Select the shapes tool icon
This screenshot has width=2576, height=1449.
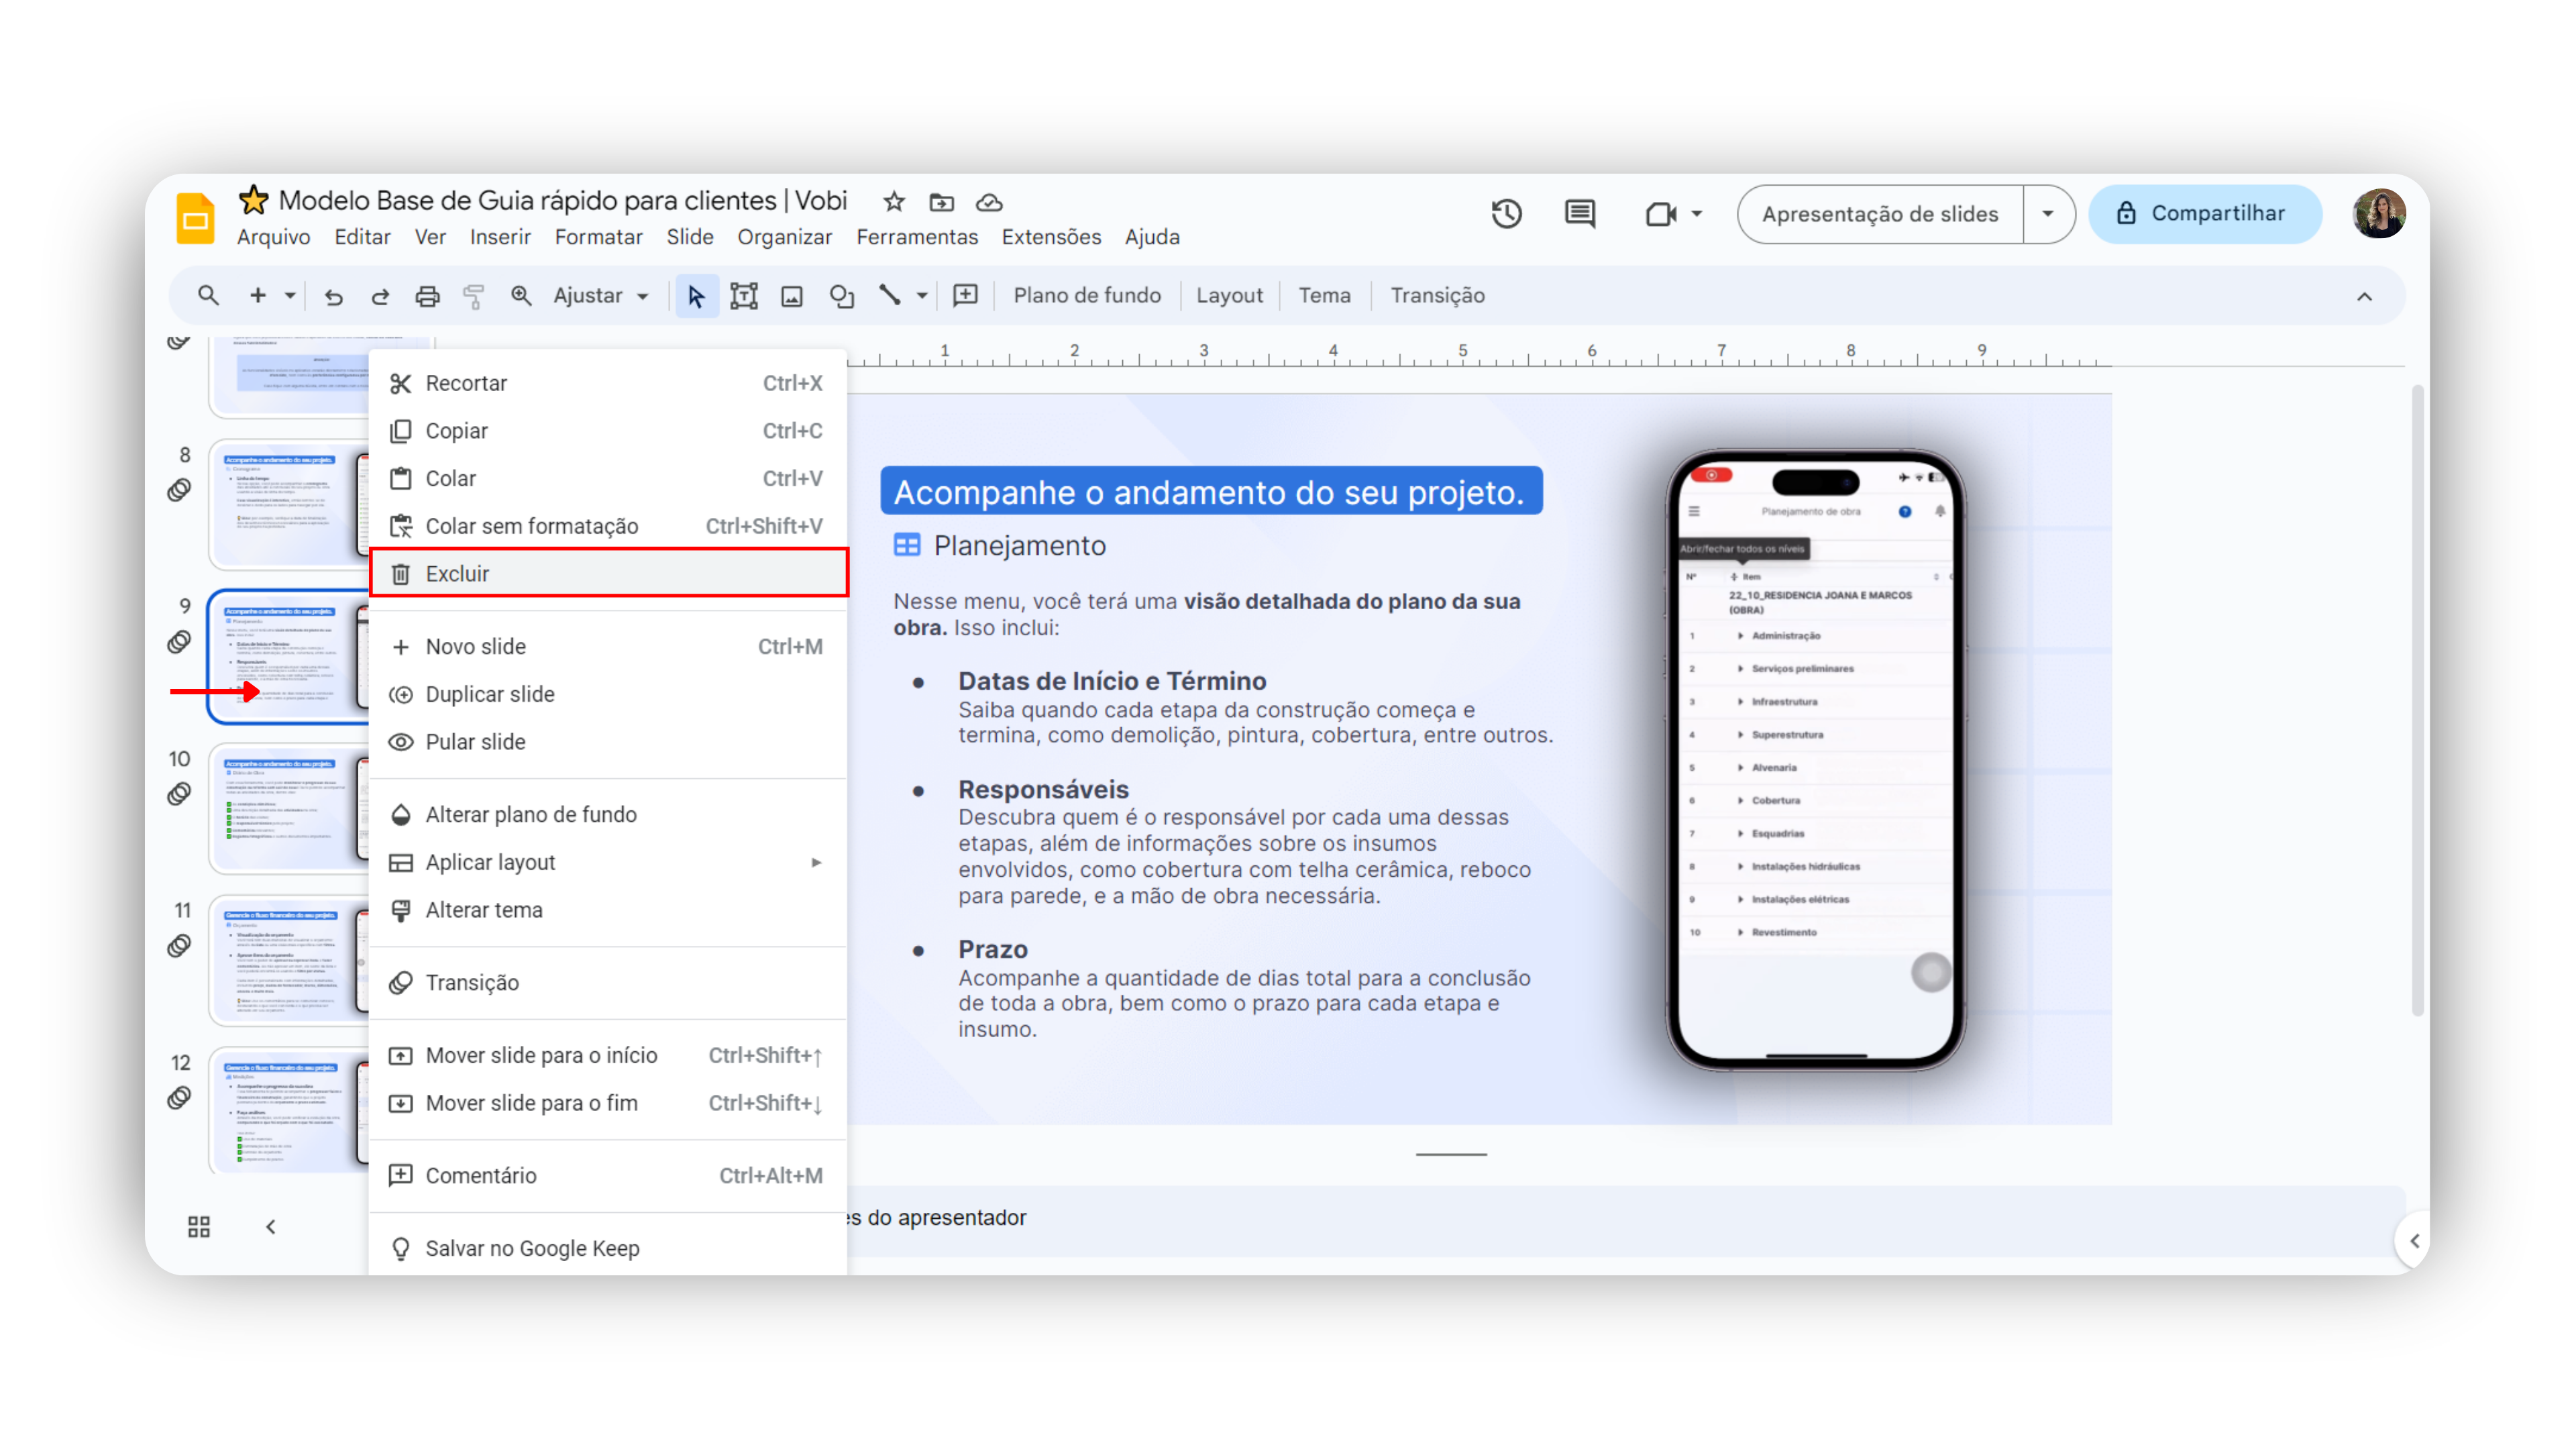(841, 296)
